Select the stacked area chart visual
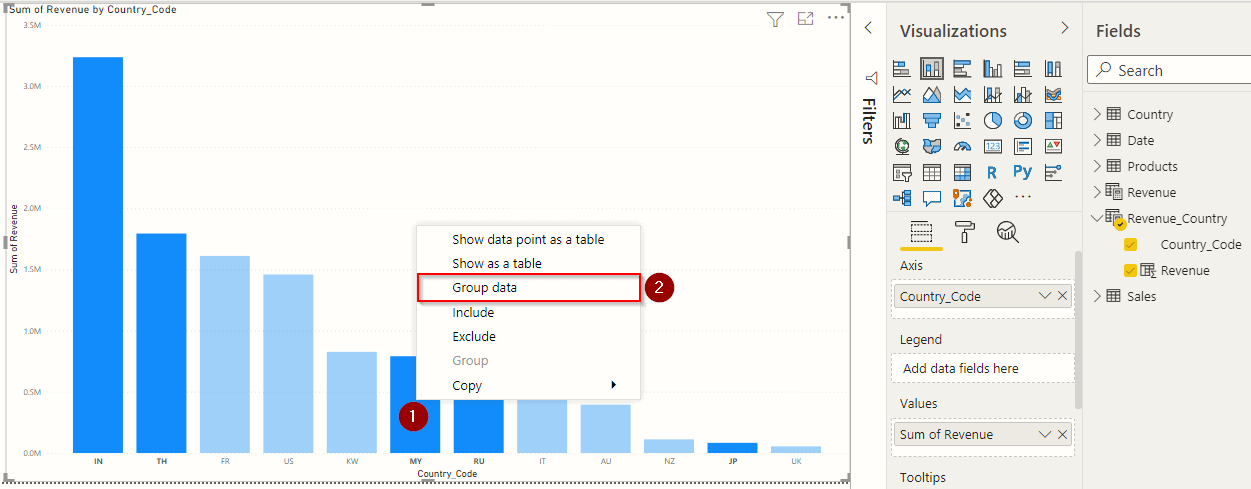The height and width of the screenshot is (489, 1251). (962, 95)
